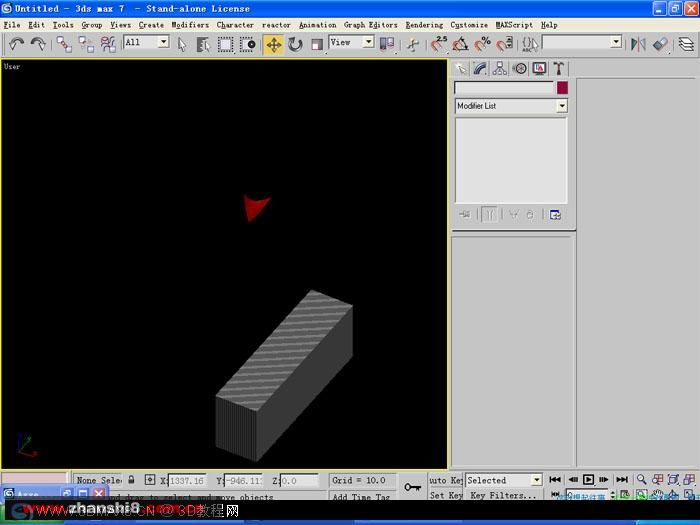The height and width of the screenshot is (525, 700).
Task: Play the animation
Action: pos(588,479)
